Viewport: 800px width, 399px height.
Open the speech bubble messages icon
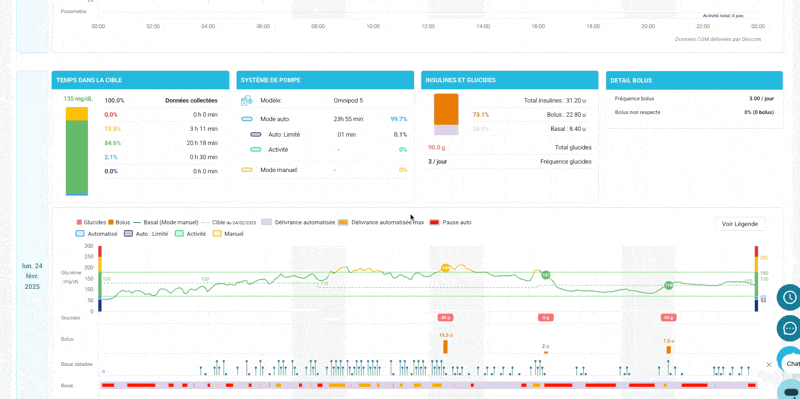point(789,328)
